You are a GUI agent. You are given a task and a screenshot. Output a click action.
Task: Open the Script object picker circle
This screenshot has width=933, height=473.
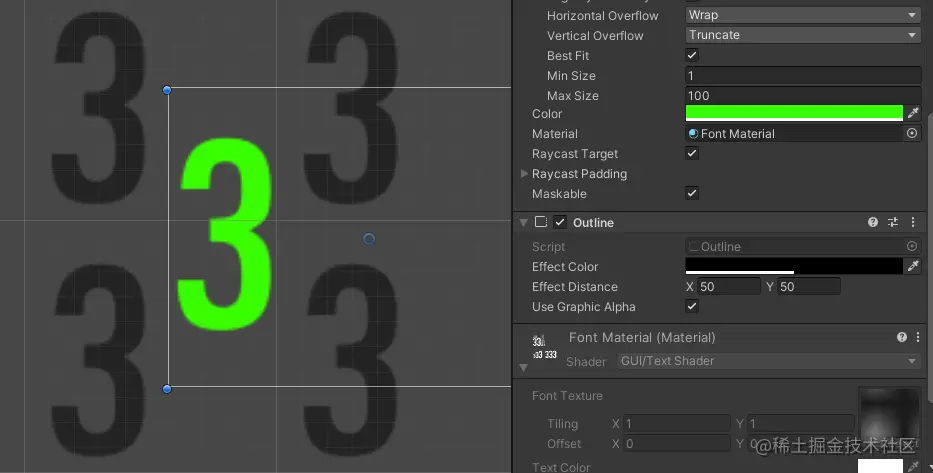point(912,246)
